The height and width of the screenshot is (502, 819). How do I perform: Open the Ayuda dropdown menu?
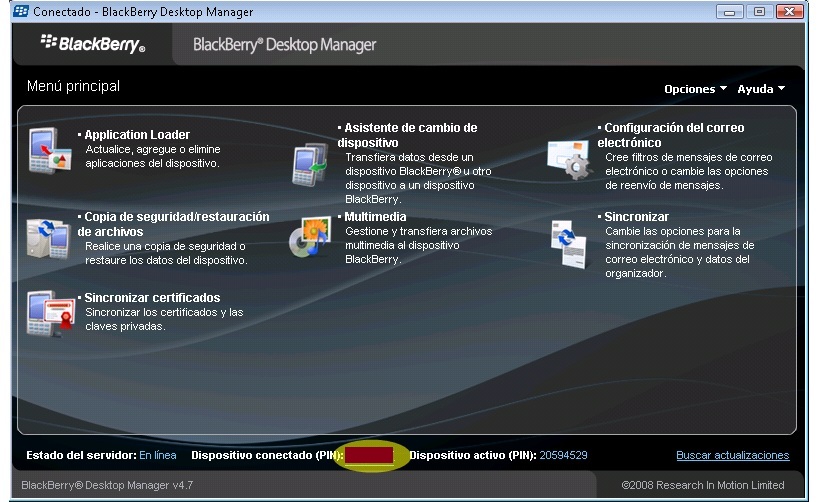pyautogui.click(x=761, y=89)
